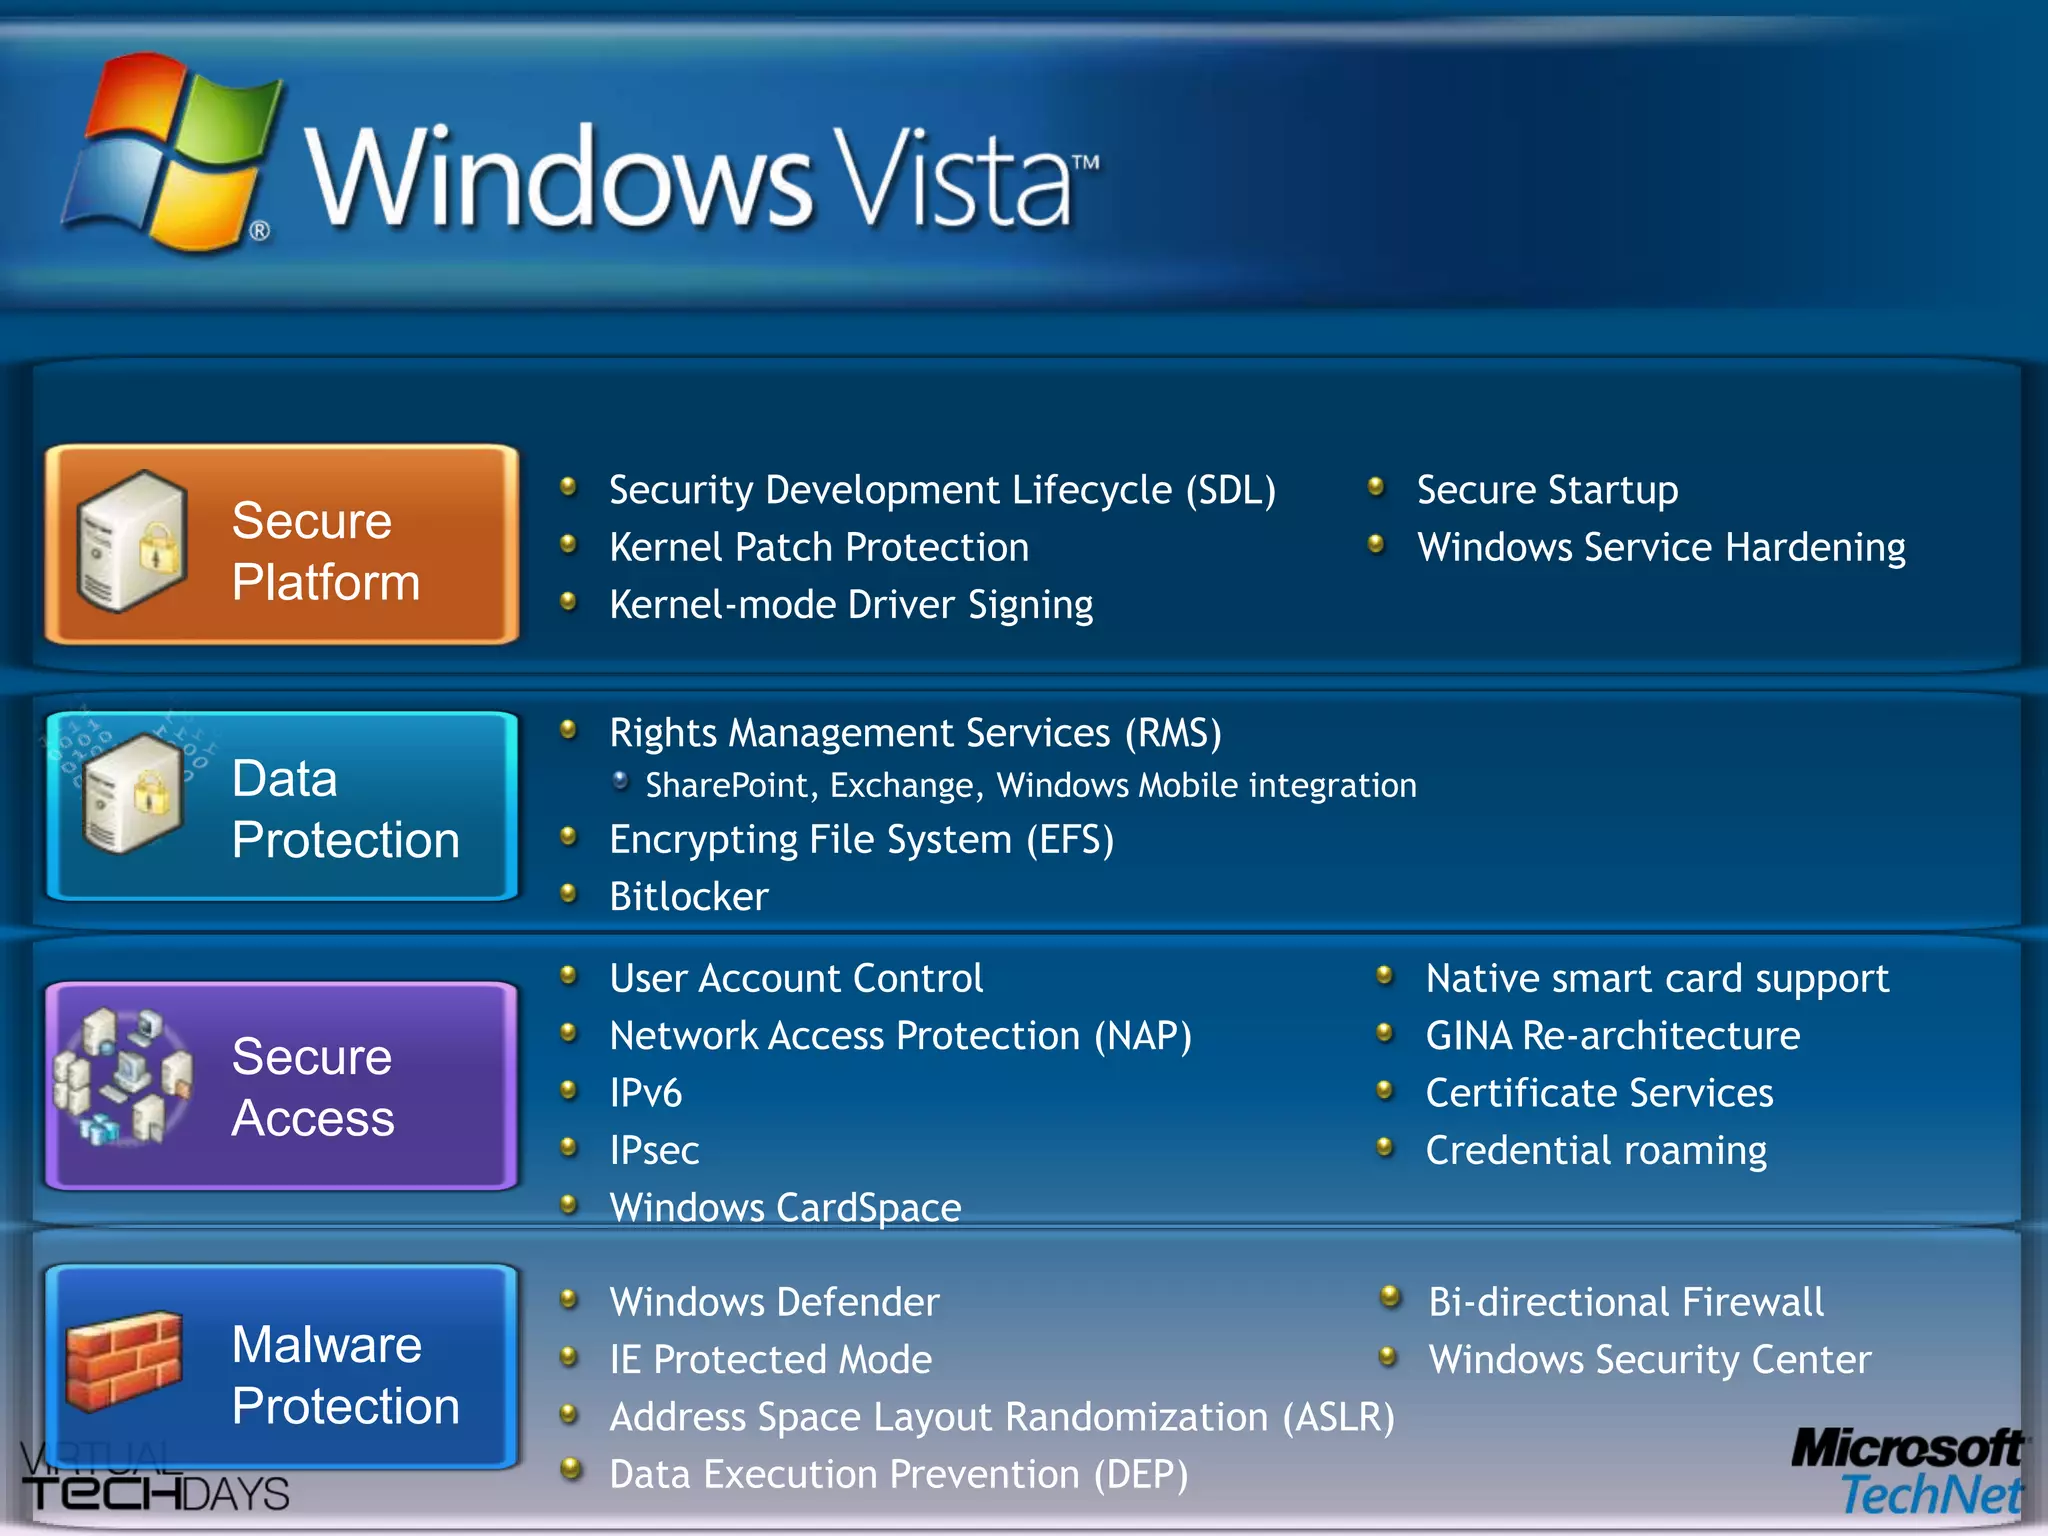Click Data Execution Prevention (DEP) text

click(899, 1476)
